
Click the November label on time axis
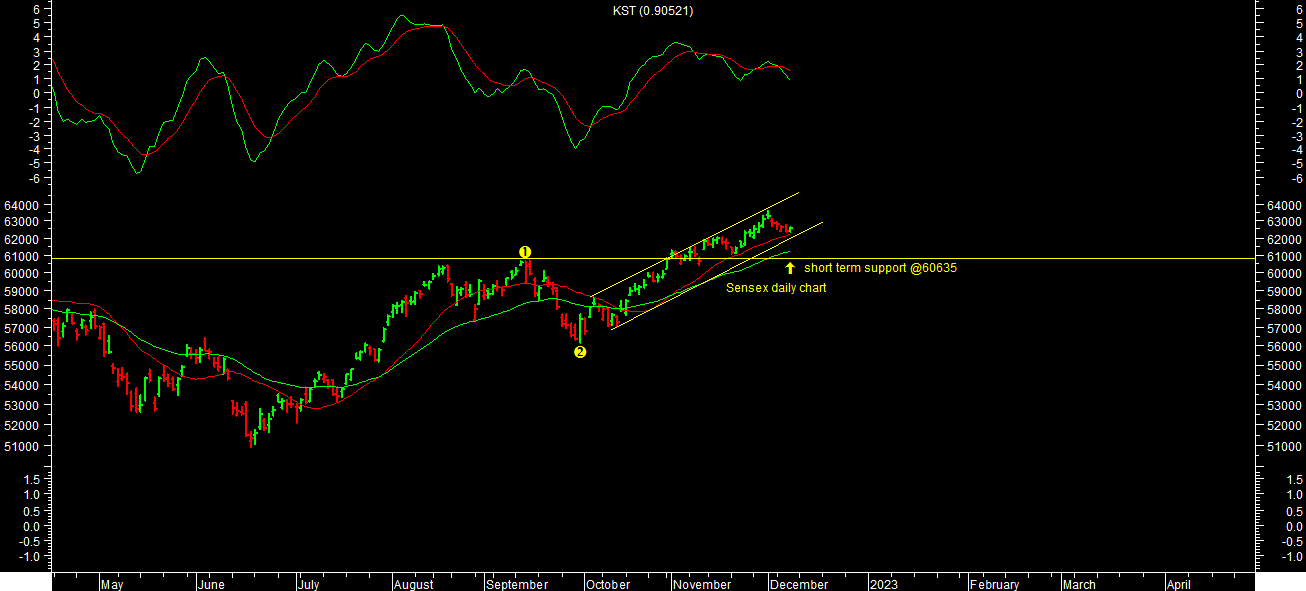click(x=702, y=585)
